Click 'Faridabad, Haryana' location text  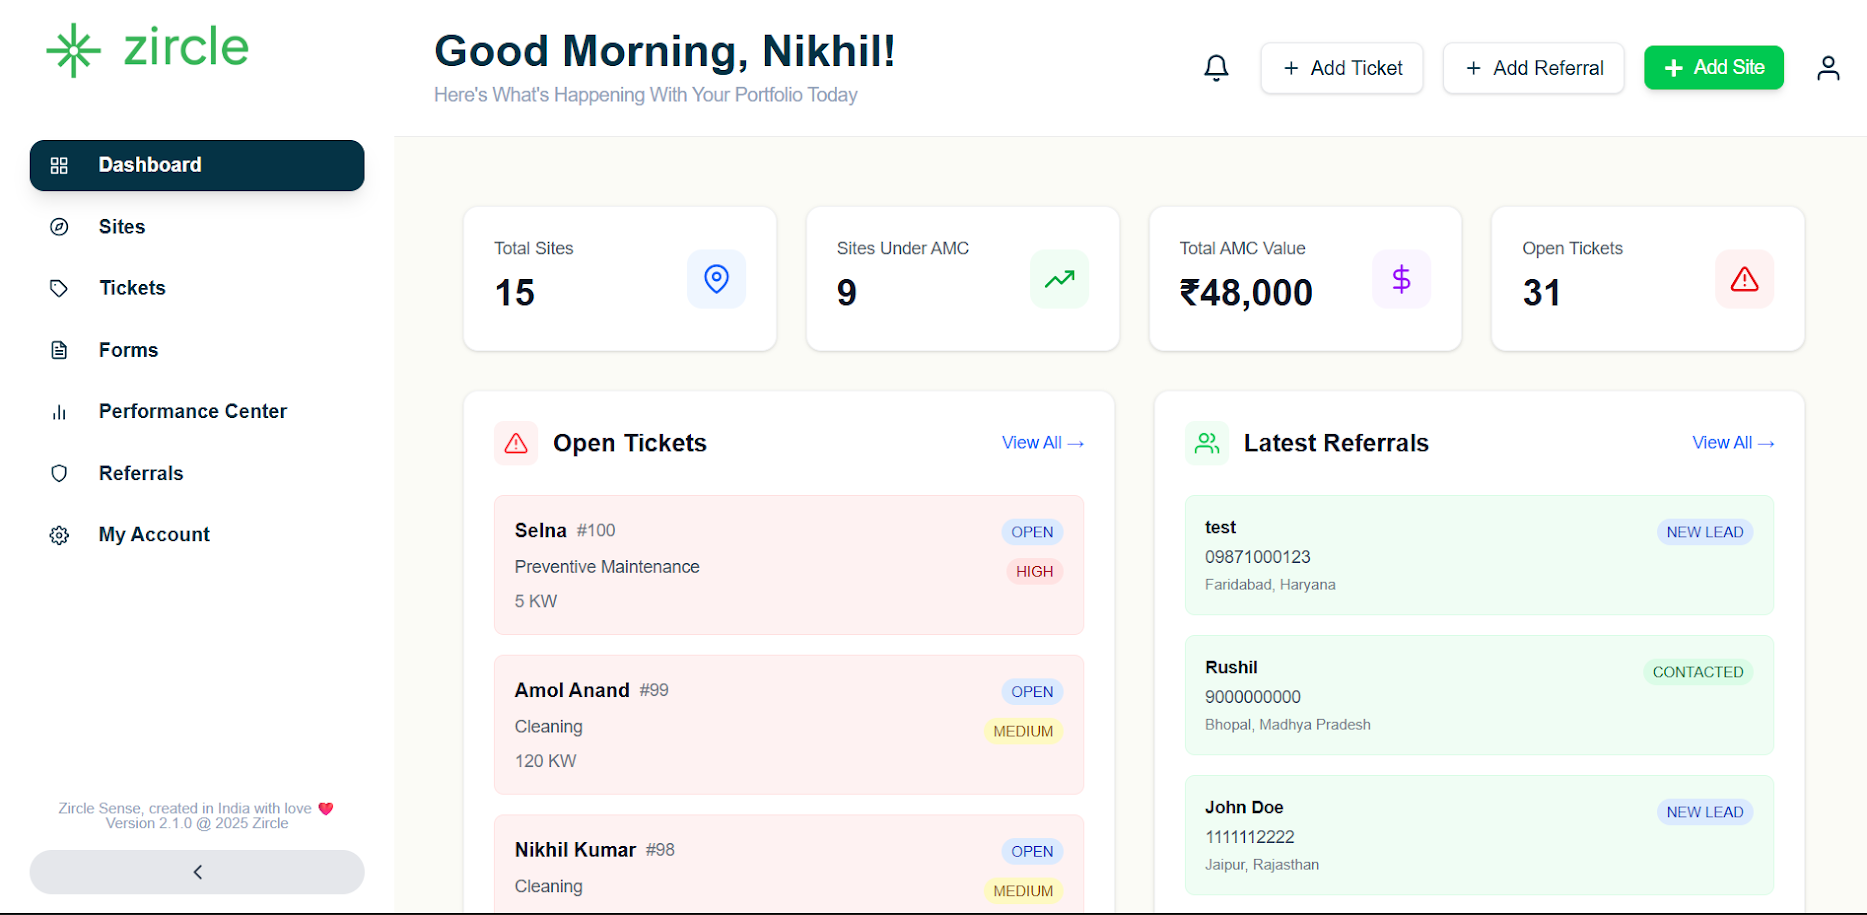[1270, 585]
